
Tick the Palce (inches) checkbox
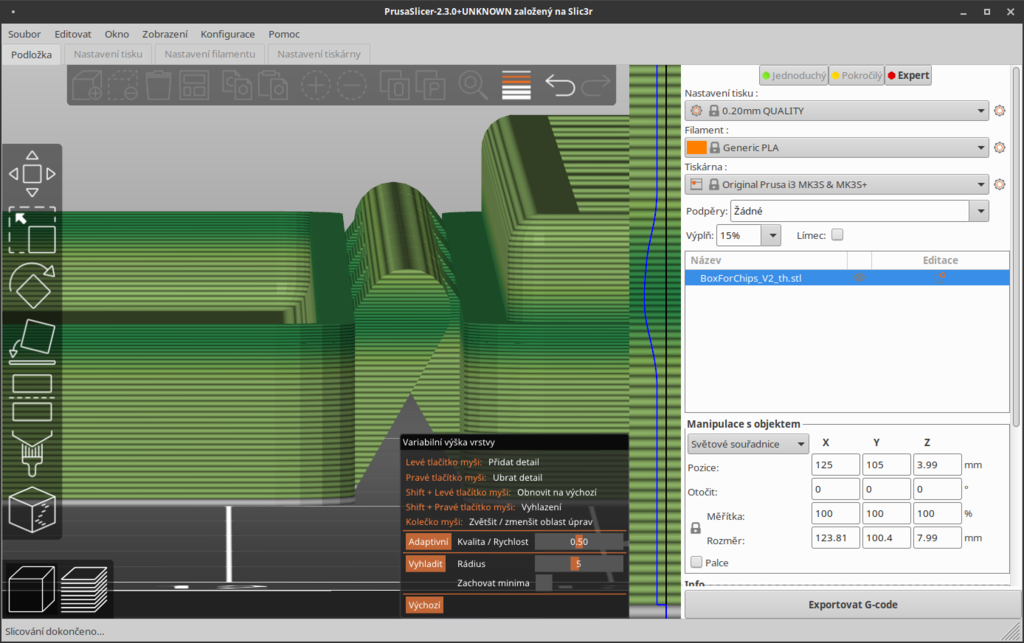point(696,563)
